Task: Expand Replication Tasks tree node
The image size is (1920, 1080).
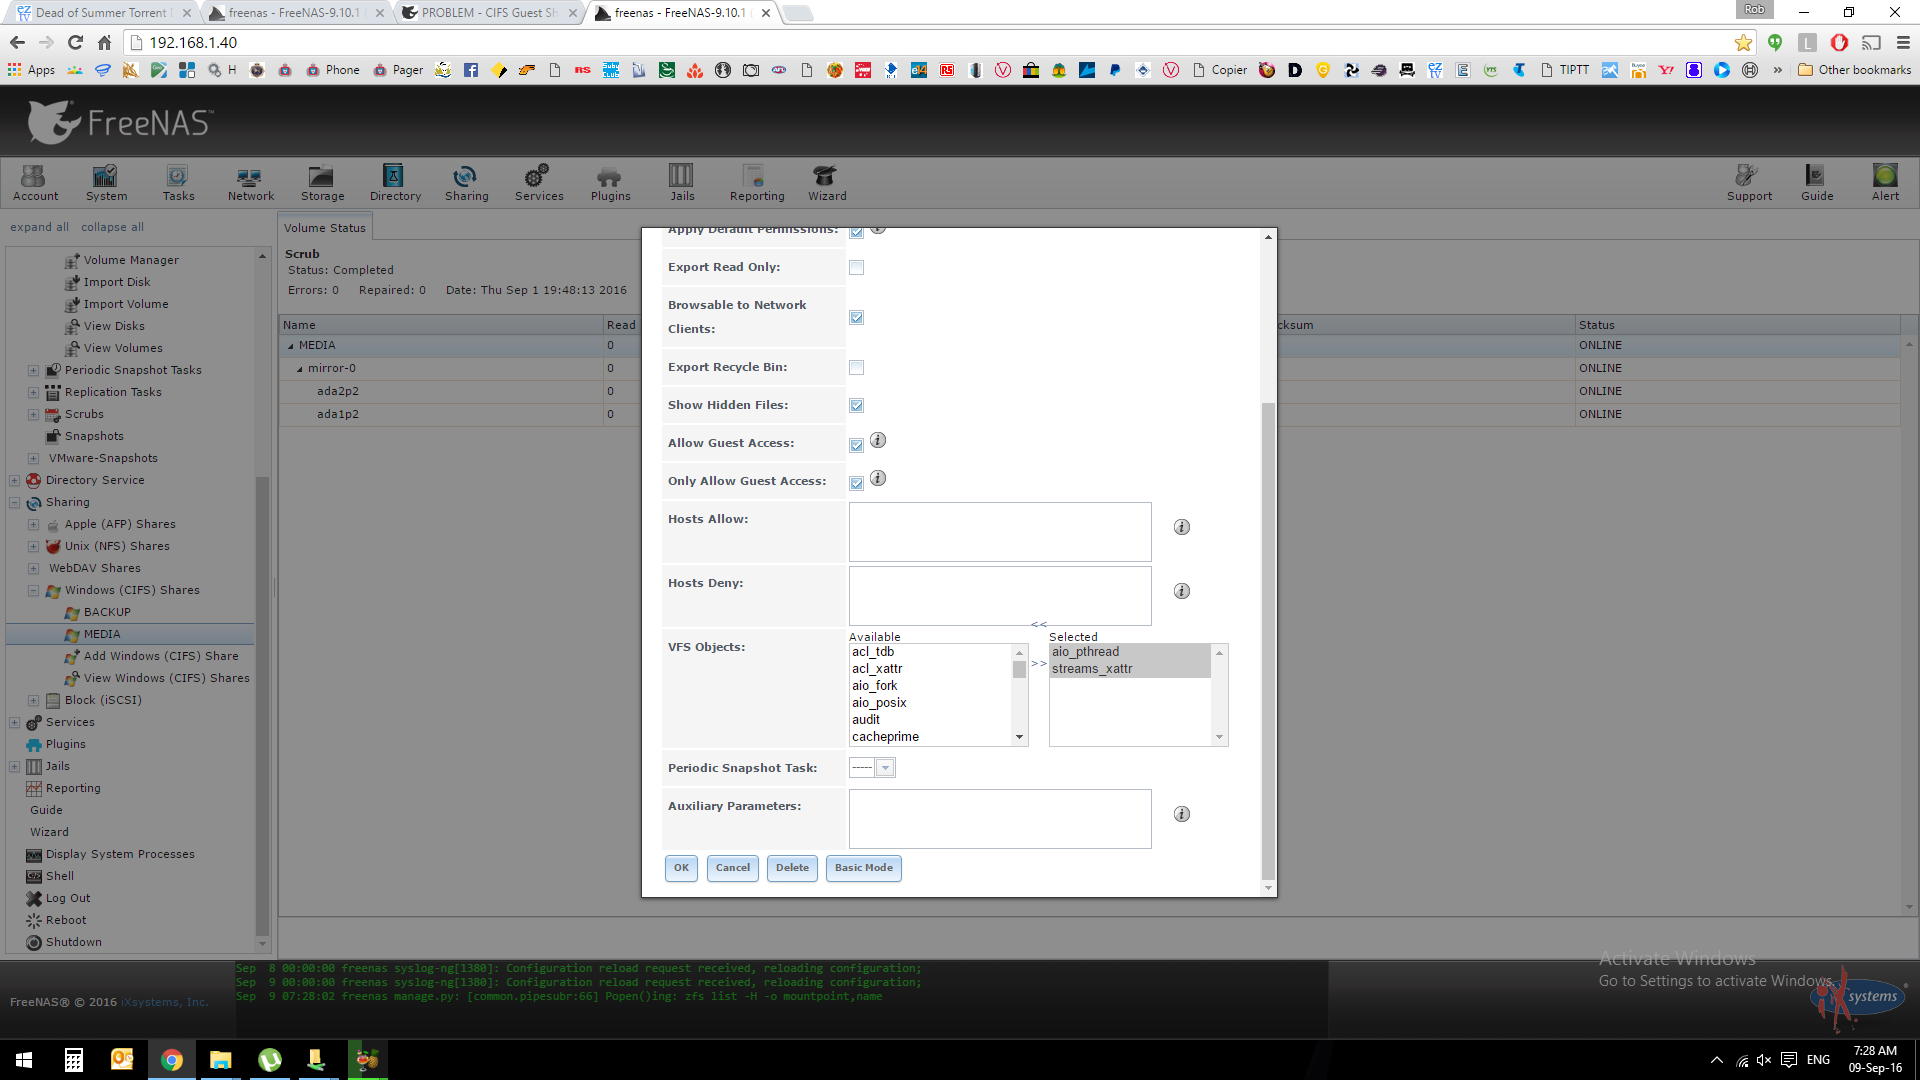Action: [x=33, y=392]
